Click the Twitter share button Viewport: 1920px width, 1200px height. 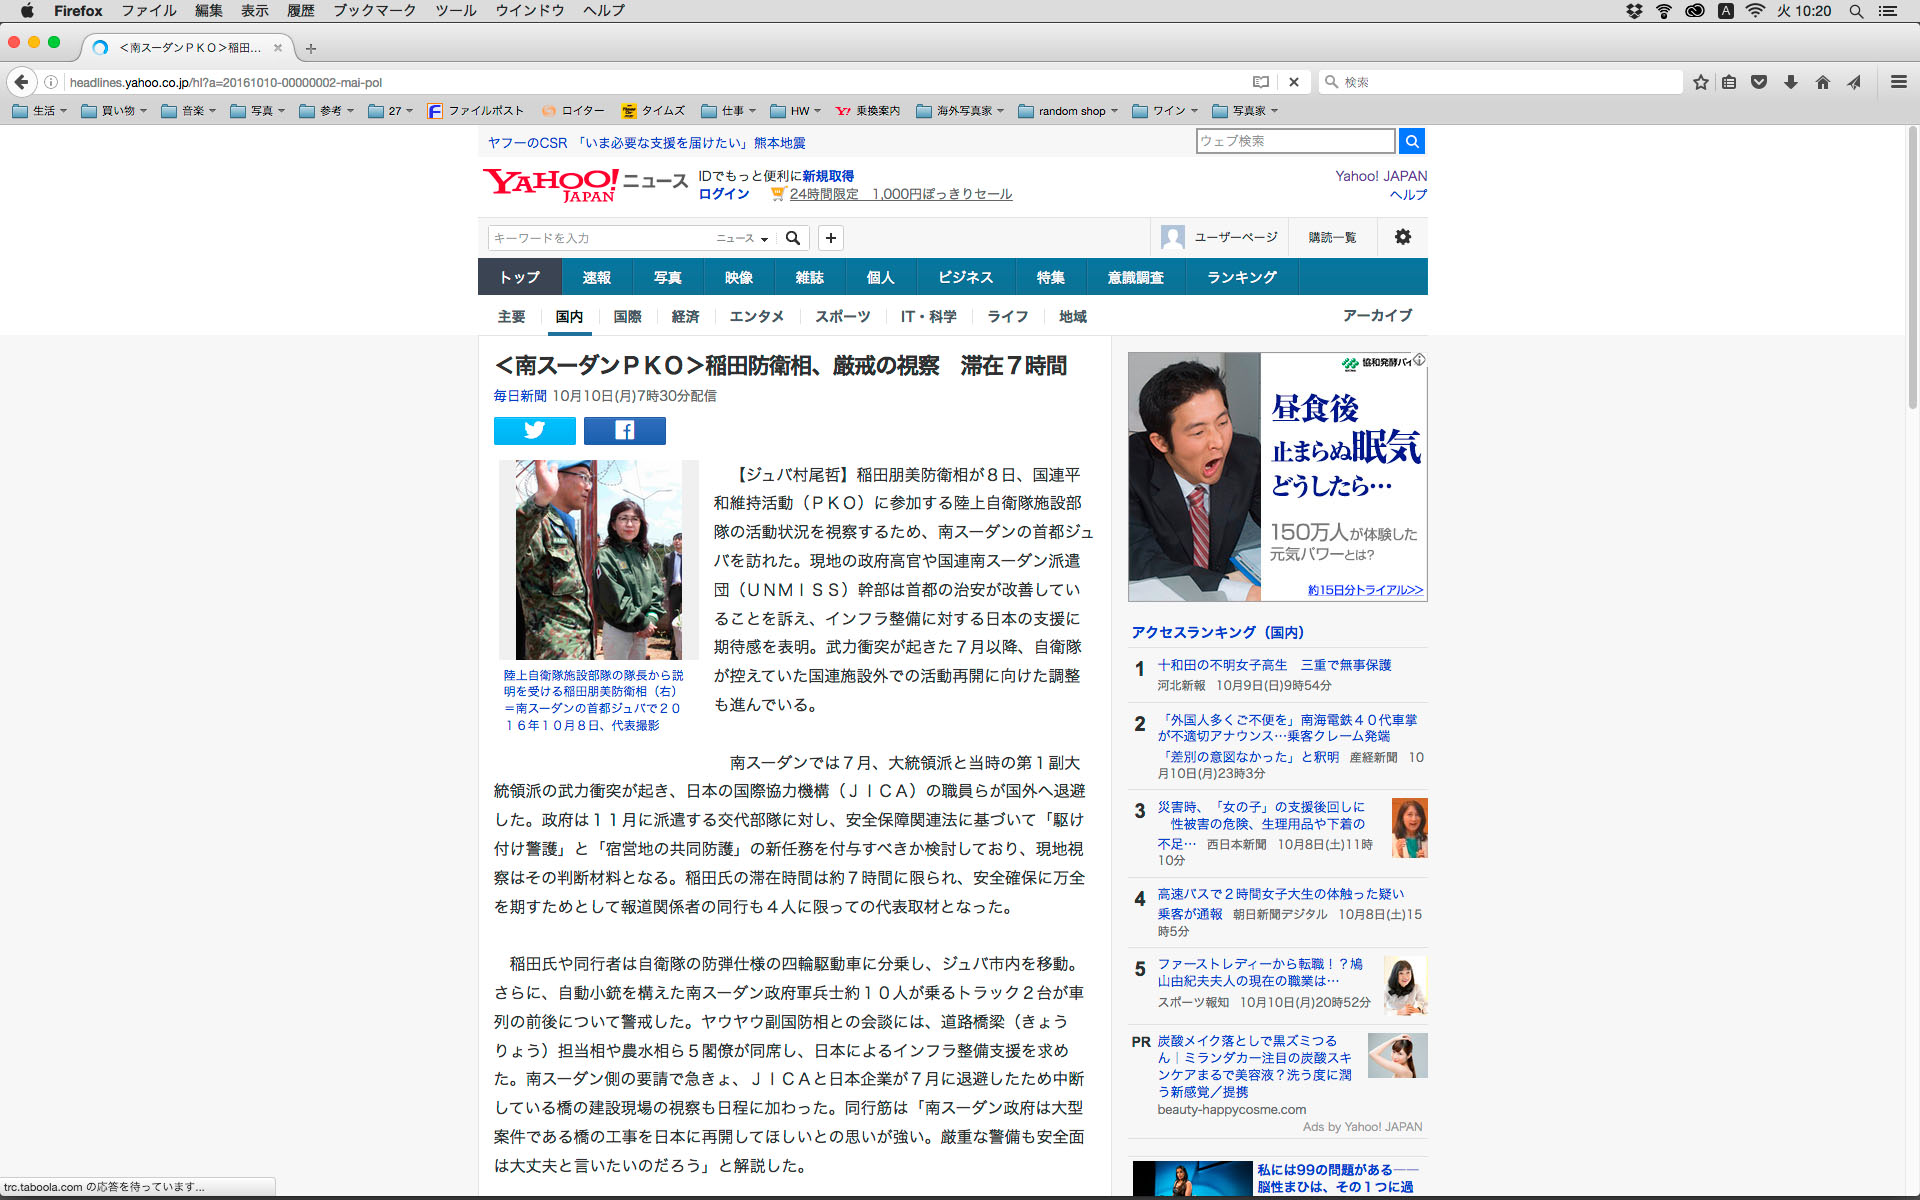[x=534, y=430]
